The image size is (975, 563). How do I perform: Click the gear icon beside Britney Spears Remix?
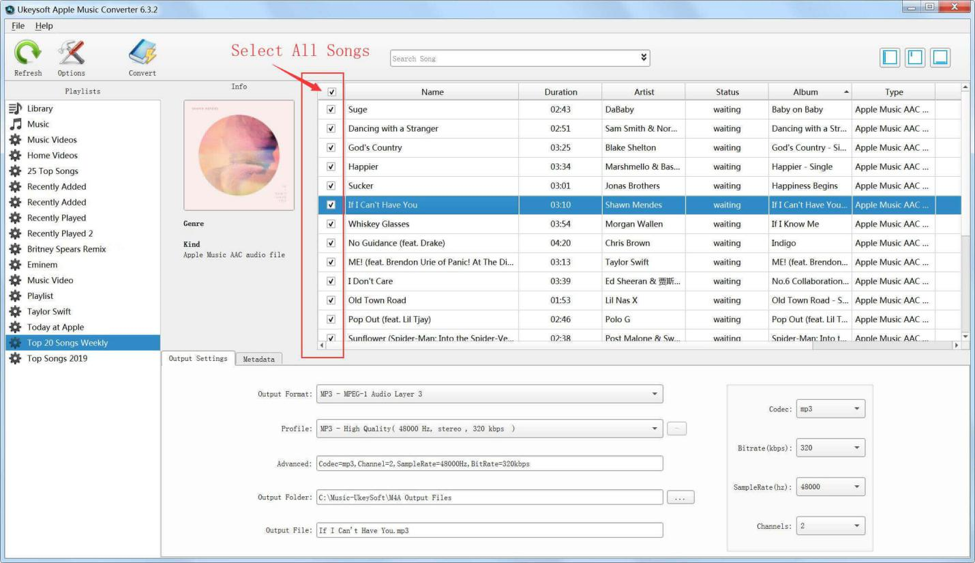(16, 249)
